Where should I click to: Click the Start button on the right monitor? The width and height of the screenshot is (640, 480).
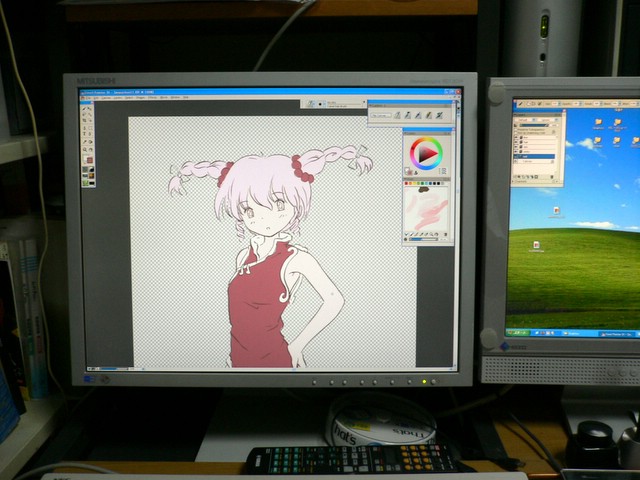(x=518, y=333)
